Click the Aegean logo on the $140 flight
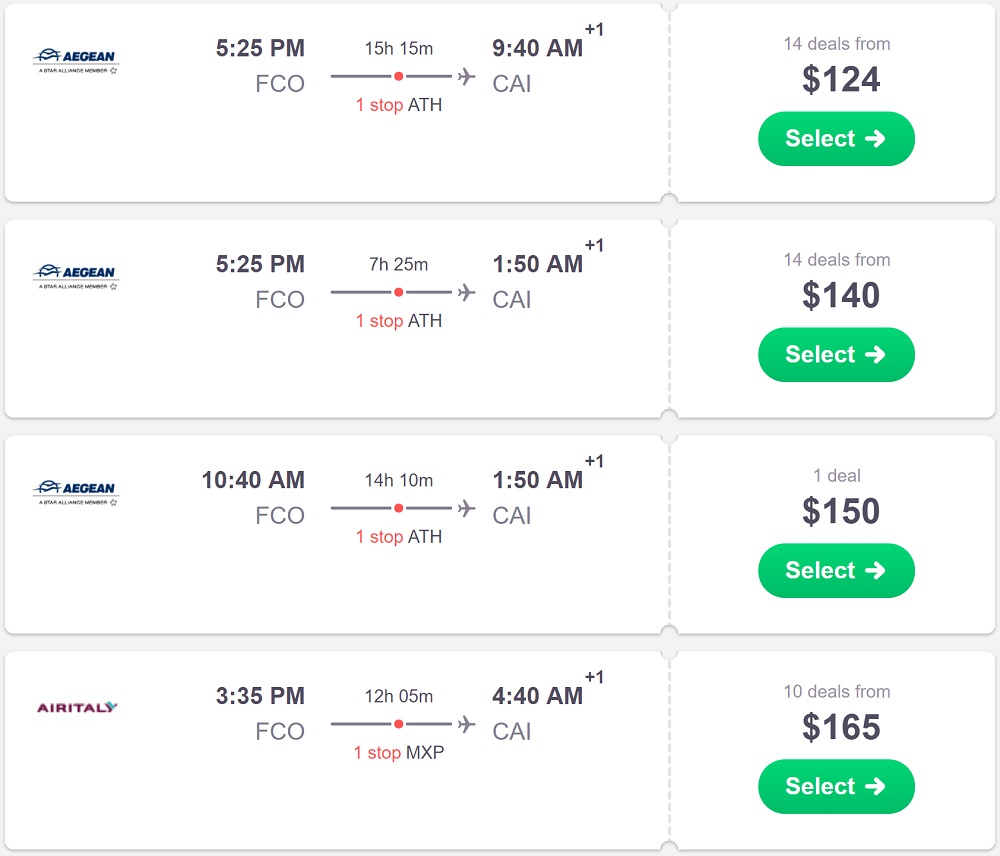 click(75, 277)
